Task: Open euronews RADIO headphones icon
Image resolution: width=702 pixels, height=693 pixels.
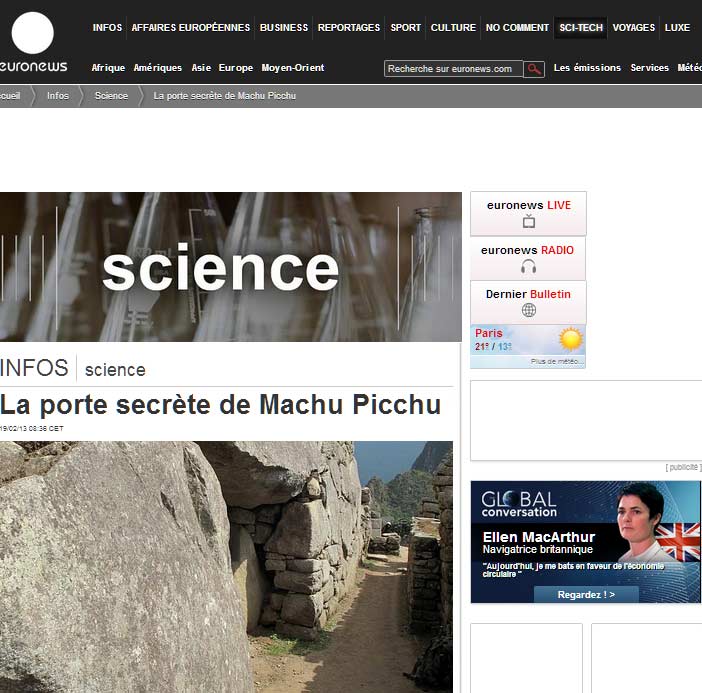Action: point(529,266)
